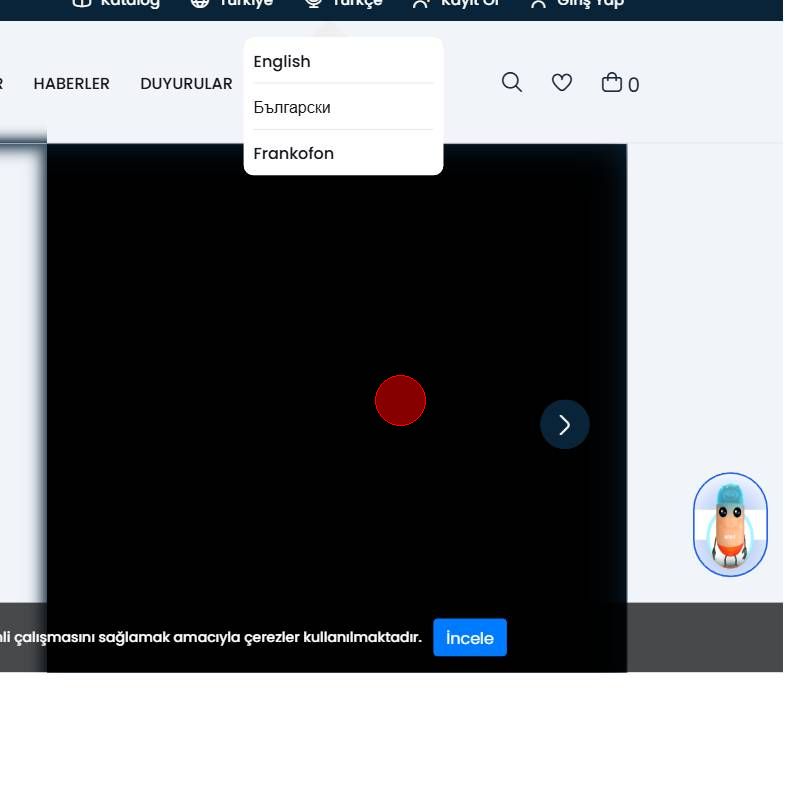
Task: Click the heart favorites icon
Action: point(562,83)
